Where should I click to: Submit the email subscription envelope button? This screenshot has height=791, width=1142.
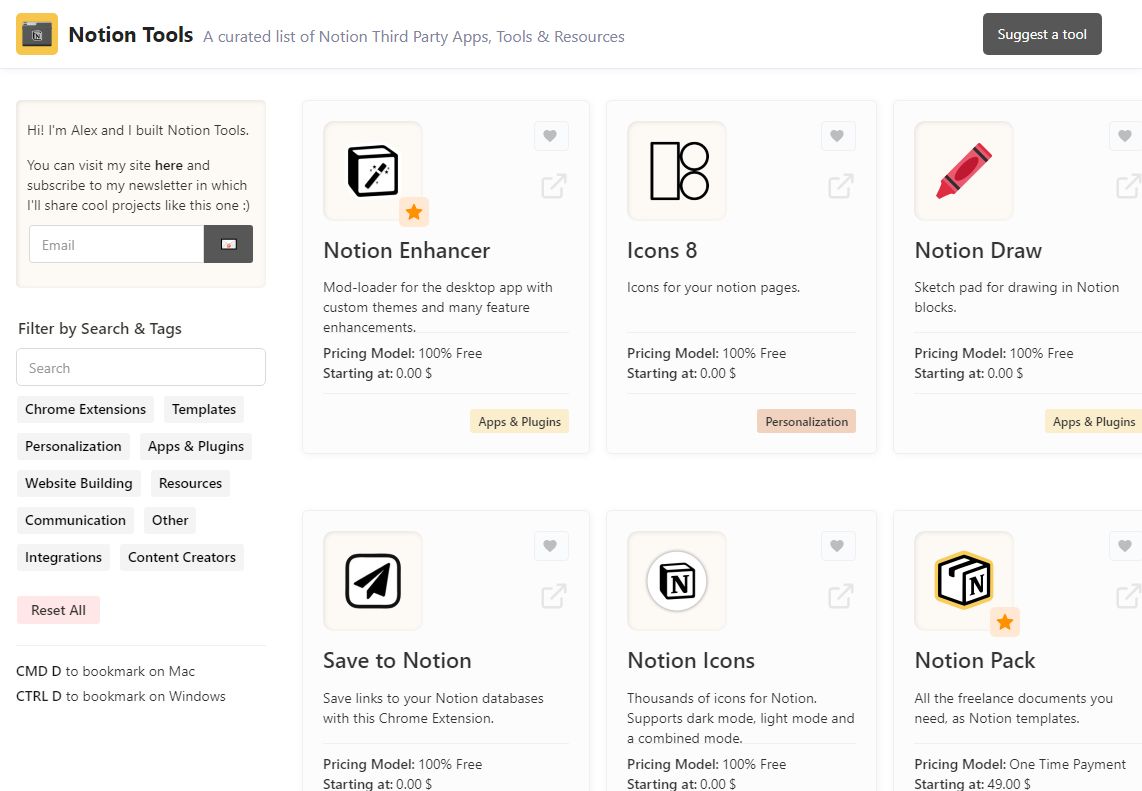228,244
